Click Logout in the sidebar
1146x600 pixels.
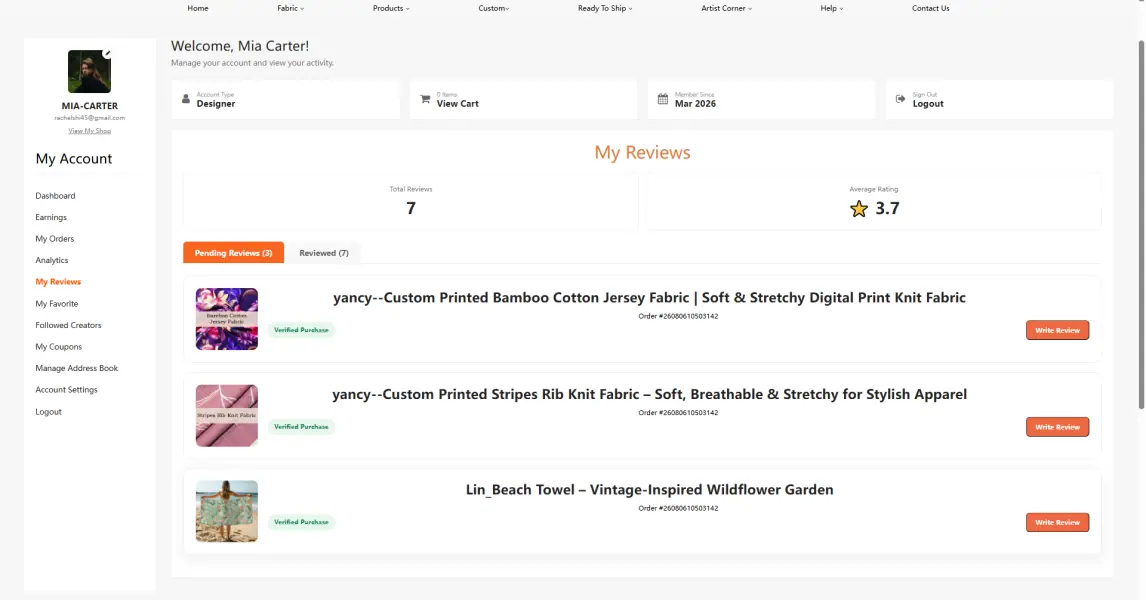[x=49, y=411]
